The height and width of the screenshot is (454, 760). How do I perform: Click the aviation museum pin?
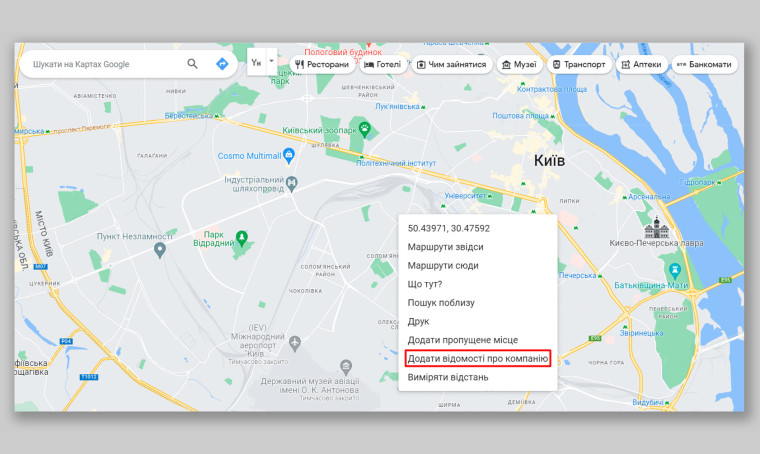(346, 367)
